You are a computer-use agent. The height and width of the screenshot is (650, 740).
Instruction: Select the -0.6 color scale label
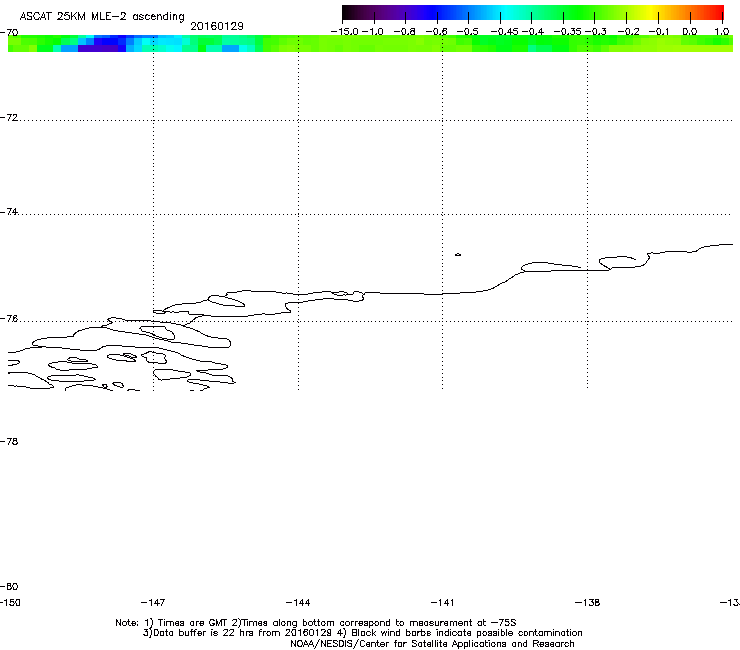(x=437, y=32)
